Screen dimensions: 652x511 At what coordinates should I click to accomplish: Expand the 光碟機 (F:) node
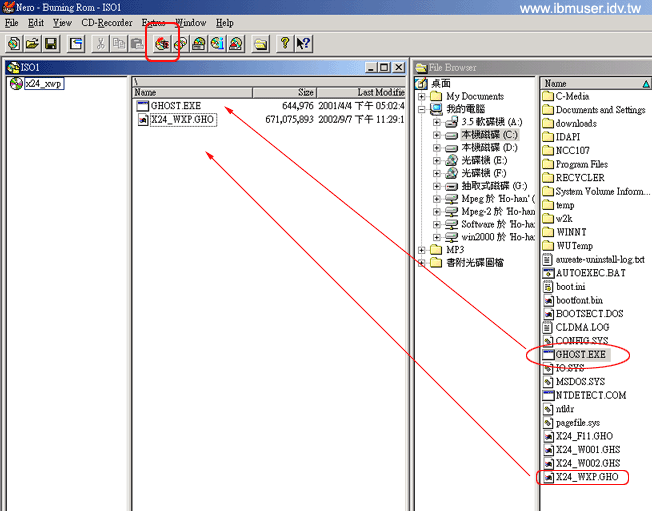click(x=437, y=173)
